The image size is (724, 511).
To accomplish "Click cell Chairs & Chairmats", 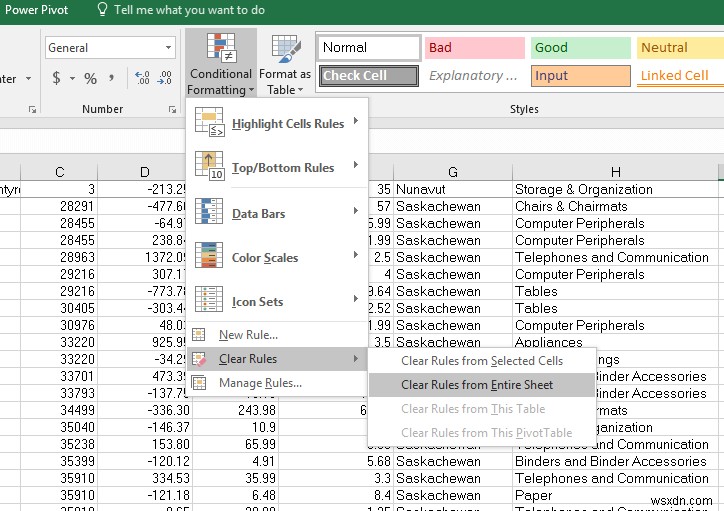I will coord(615,206).
